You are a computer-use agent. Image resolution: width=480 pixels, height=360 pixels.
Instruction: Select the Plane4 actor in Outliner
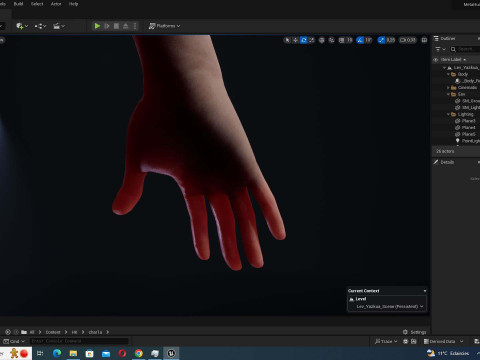(x=456, y=128)
